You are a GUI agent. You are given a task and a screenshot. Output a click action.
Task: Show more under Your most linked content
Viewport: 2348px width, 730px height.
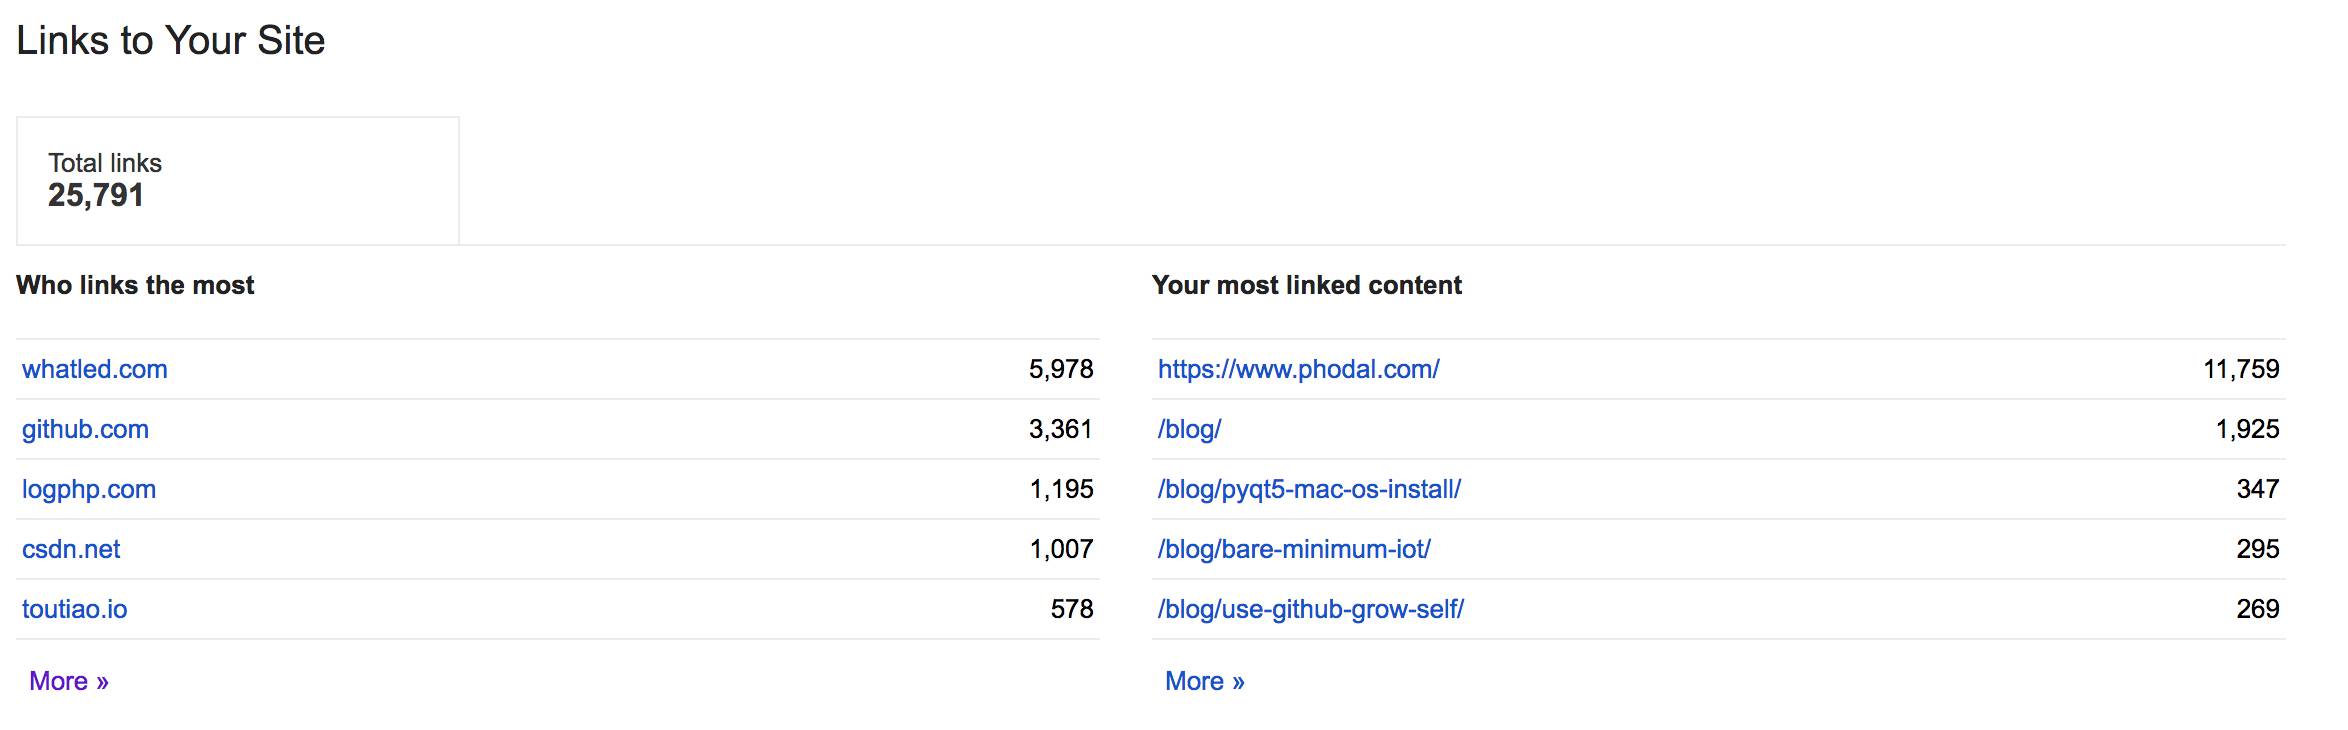(x=1205, y=681)
